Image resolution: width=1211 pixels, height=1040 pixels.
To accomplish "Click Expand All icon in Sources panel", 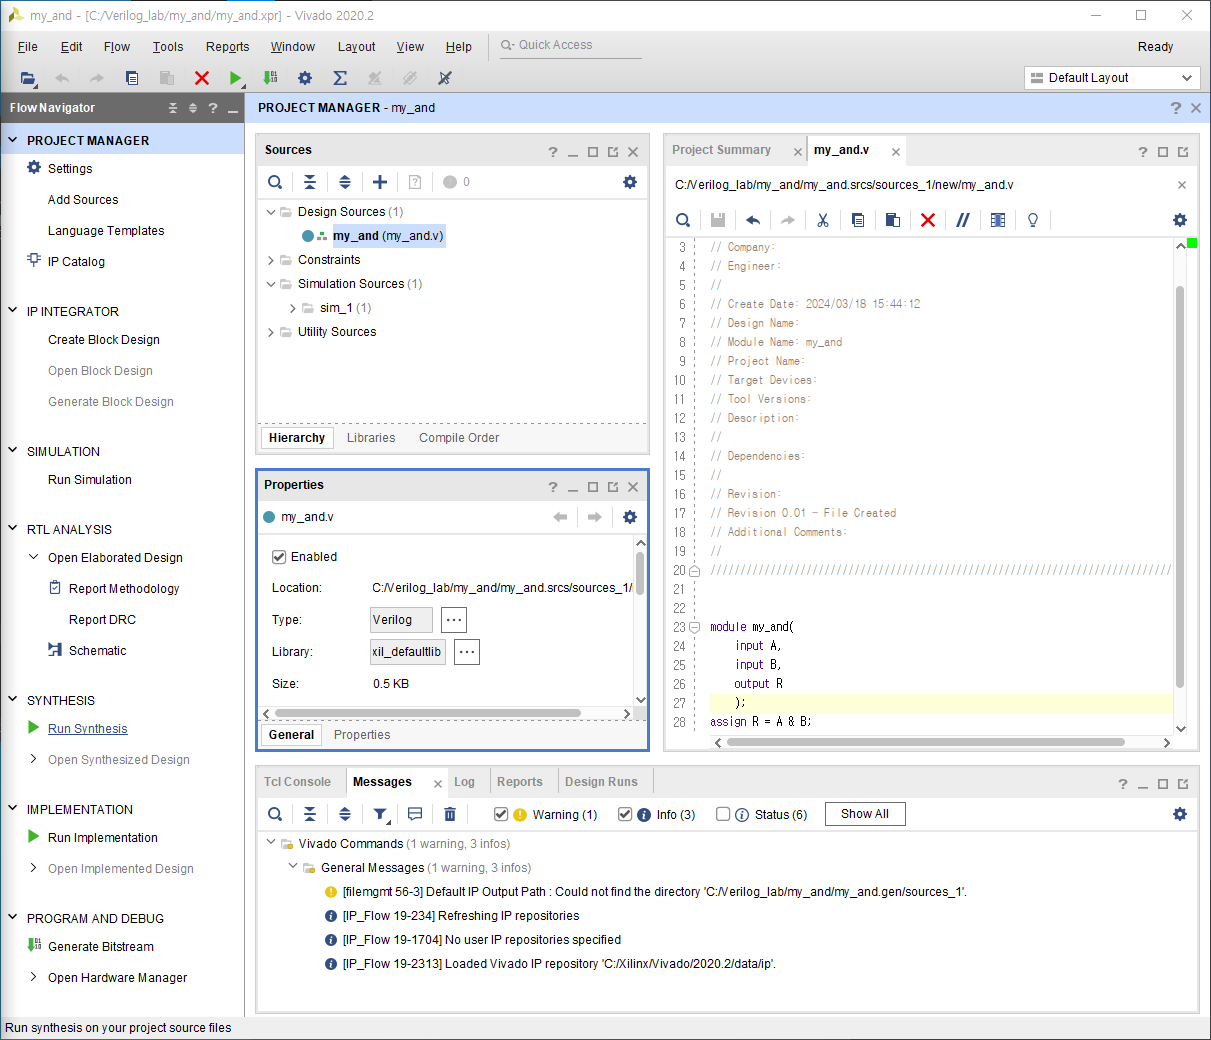I will pos(345,182).
